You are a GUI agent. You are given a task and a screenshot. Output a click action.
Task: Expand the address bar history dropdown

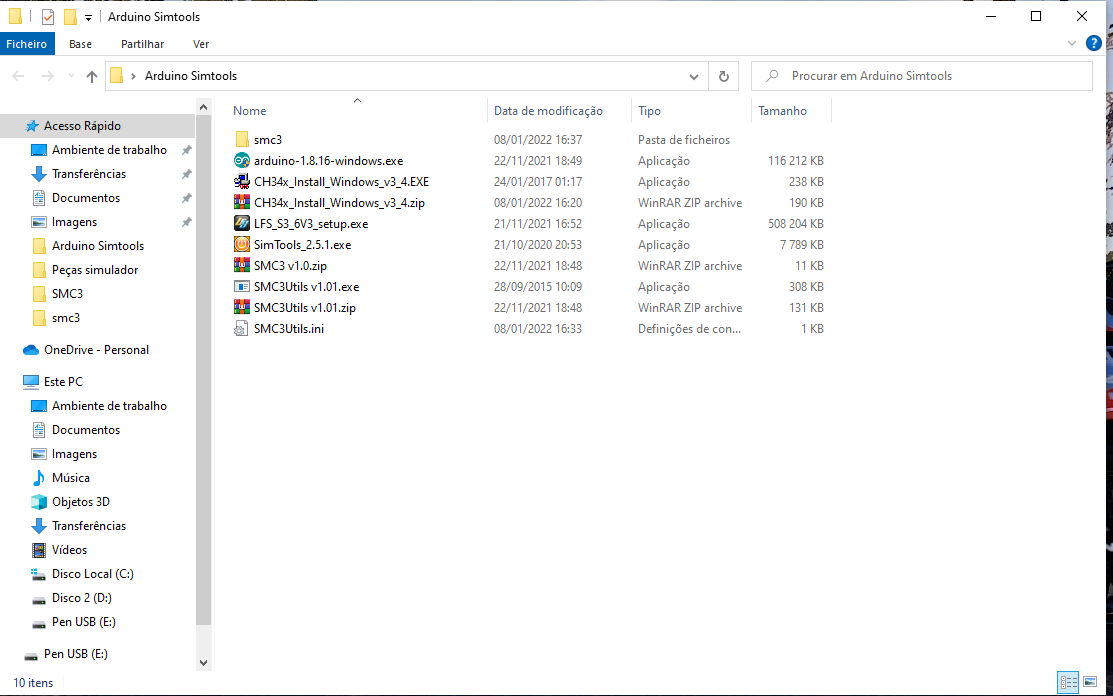pos(693,77)
